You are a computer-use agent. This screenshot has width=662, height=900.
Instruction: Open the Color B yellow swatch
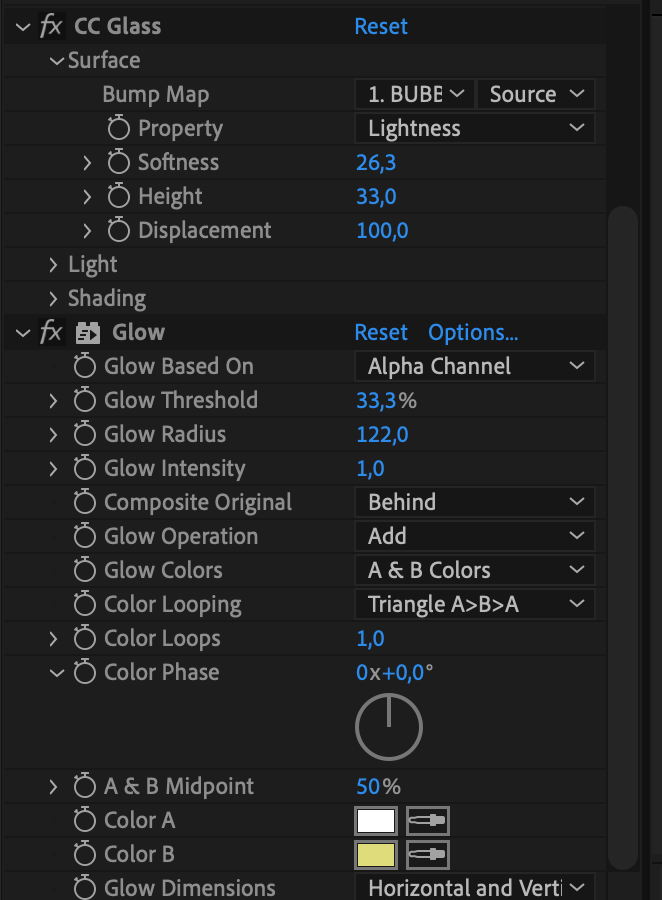tap(376, 856)
